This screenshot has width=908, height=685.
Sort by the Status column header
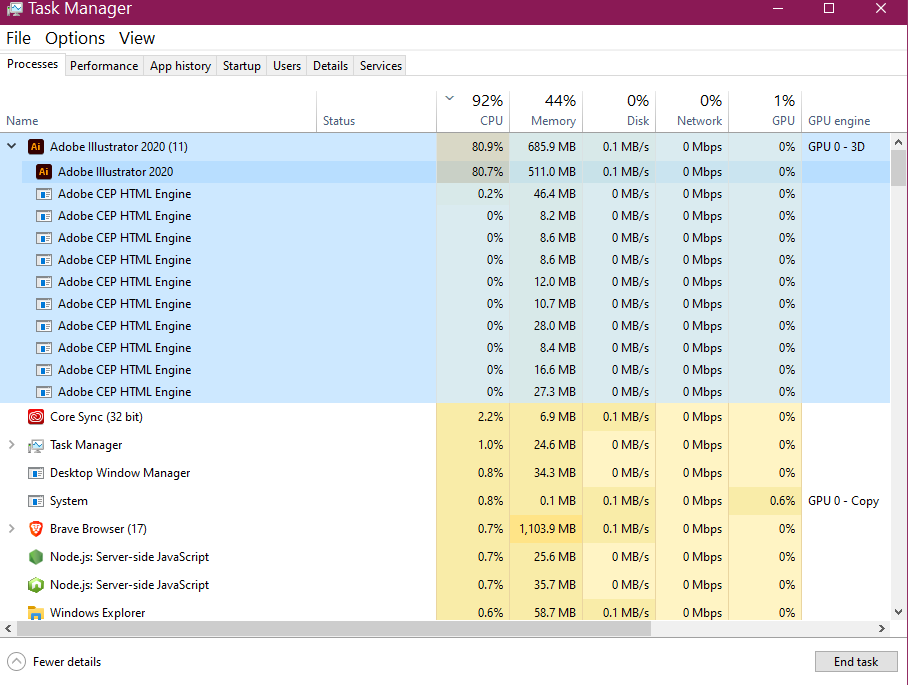[x=376, y=112]
